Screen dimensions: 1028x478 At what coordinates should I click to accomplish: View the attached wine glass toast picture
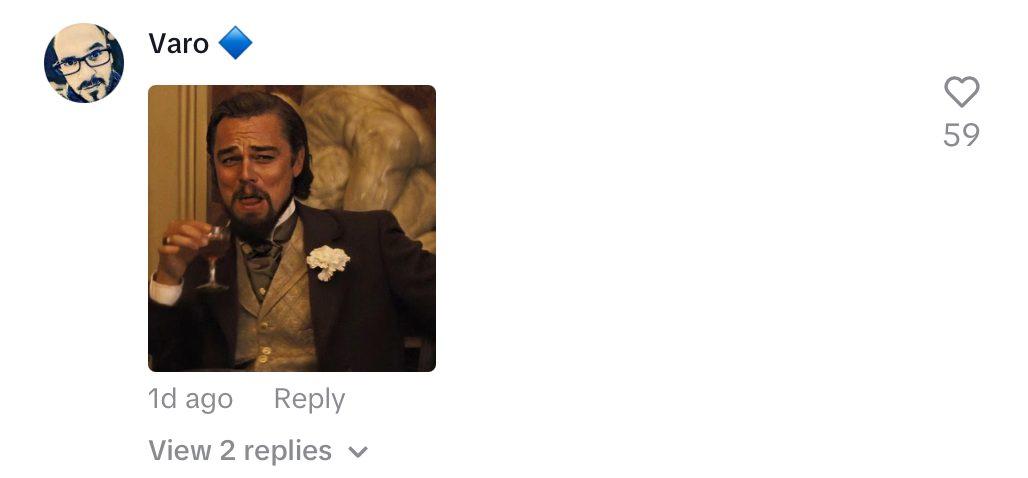pyautogui.click(x=292, y=228)
